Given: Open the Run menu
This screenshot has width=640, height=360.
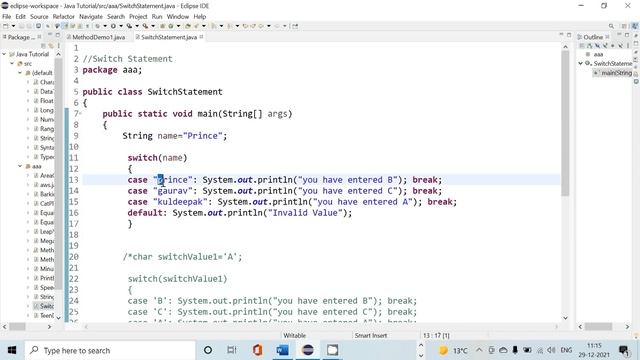Looking at the screenshot, I should point(157,17).
